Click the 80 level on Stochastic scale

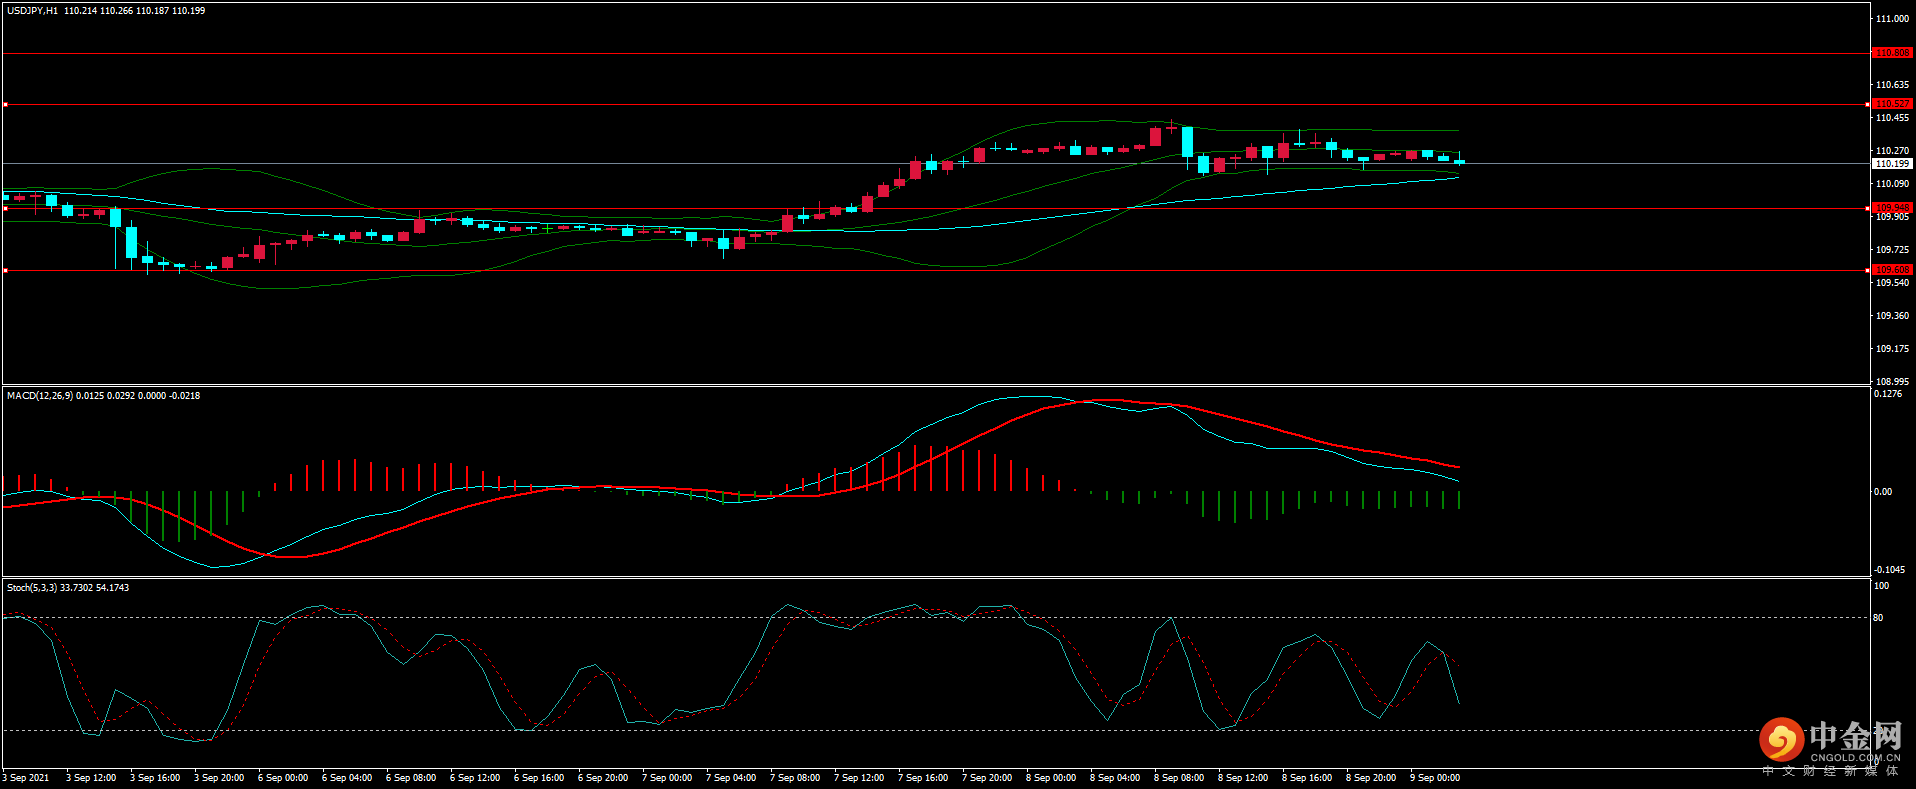pyautogui.click(x=1878, y=618)
